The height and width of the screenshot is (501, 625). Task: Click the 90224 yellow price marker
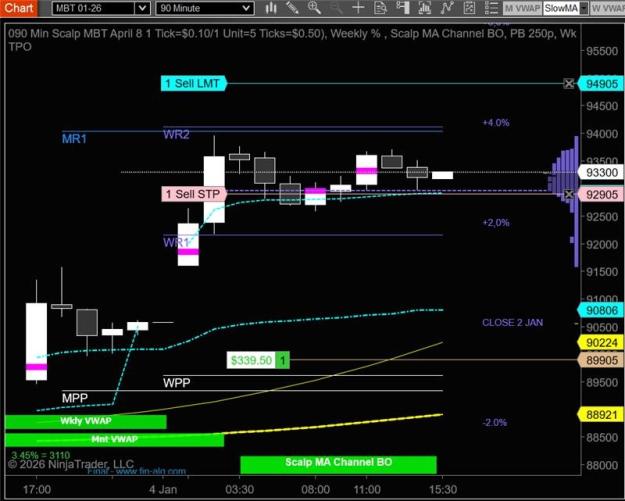point(601,343)
